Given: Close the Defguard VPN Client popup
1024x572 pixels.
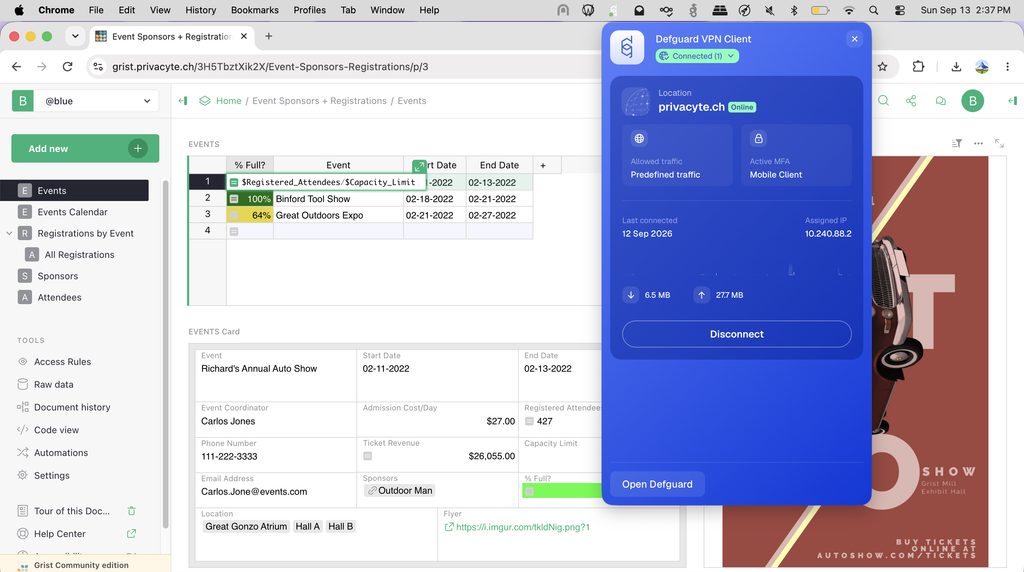Looking at the screenshot, I should click(x=854, y=39).
